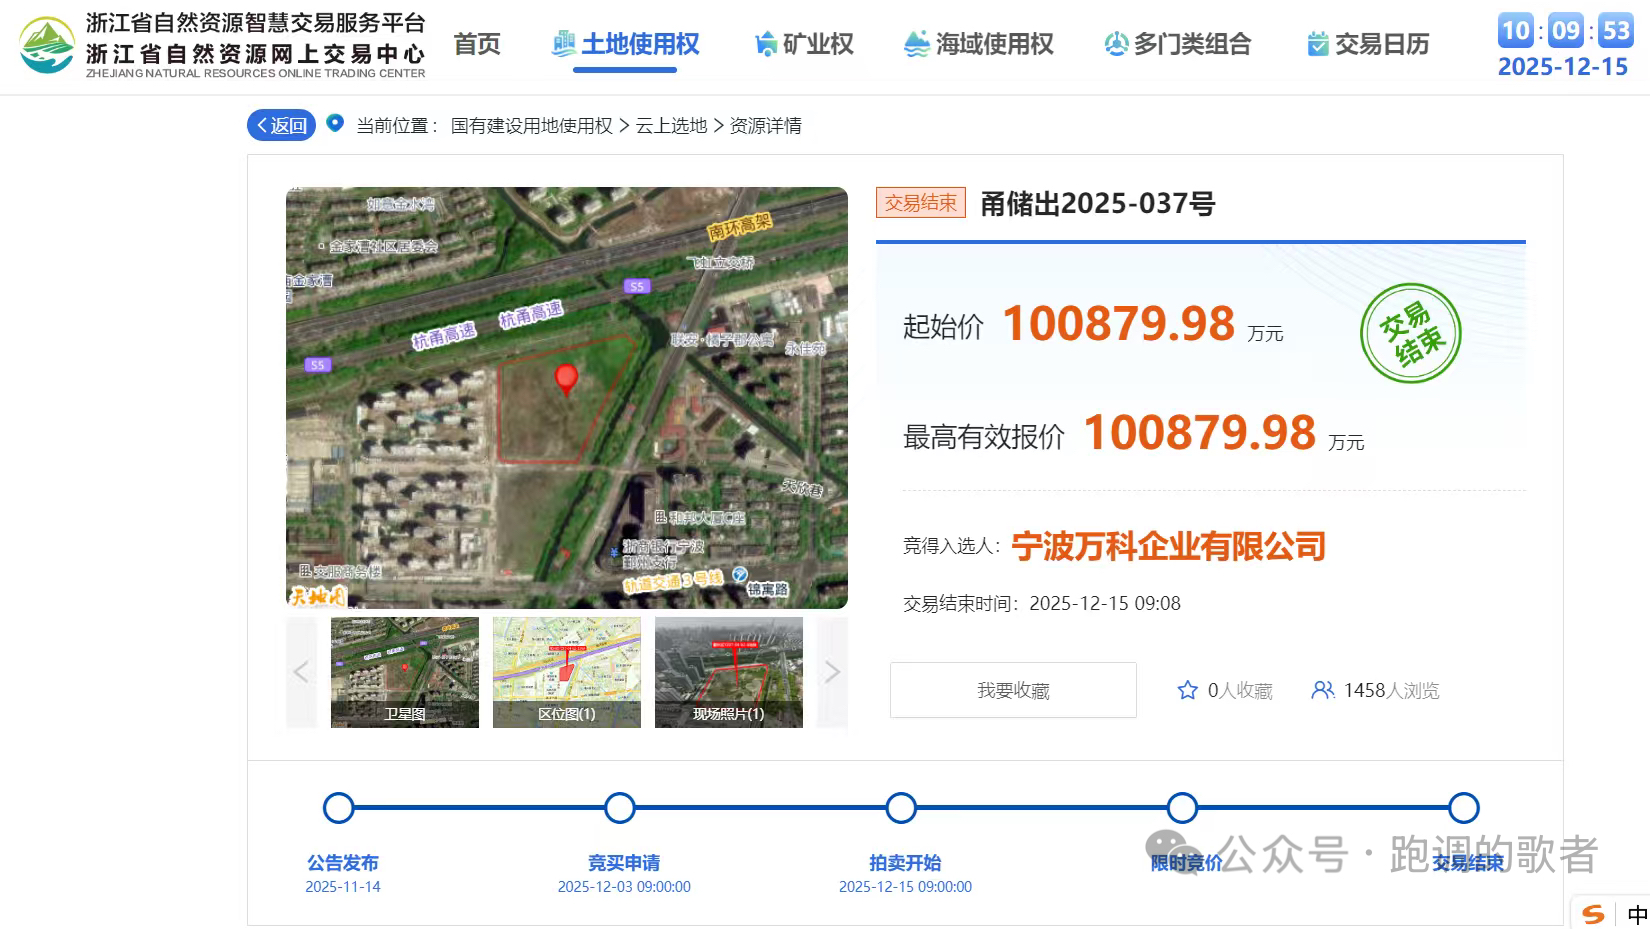Click the 0人收藏 favorites count
Viewport: 1650px width, 929px height.
pos(1240,691)
